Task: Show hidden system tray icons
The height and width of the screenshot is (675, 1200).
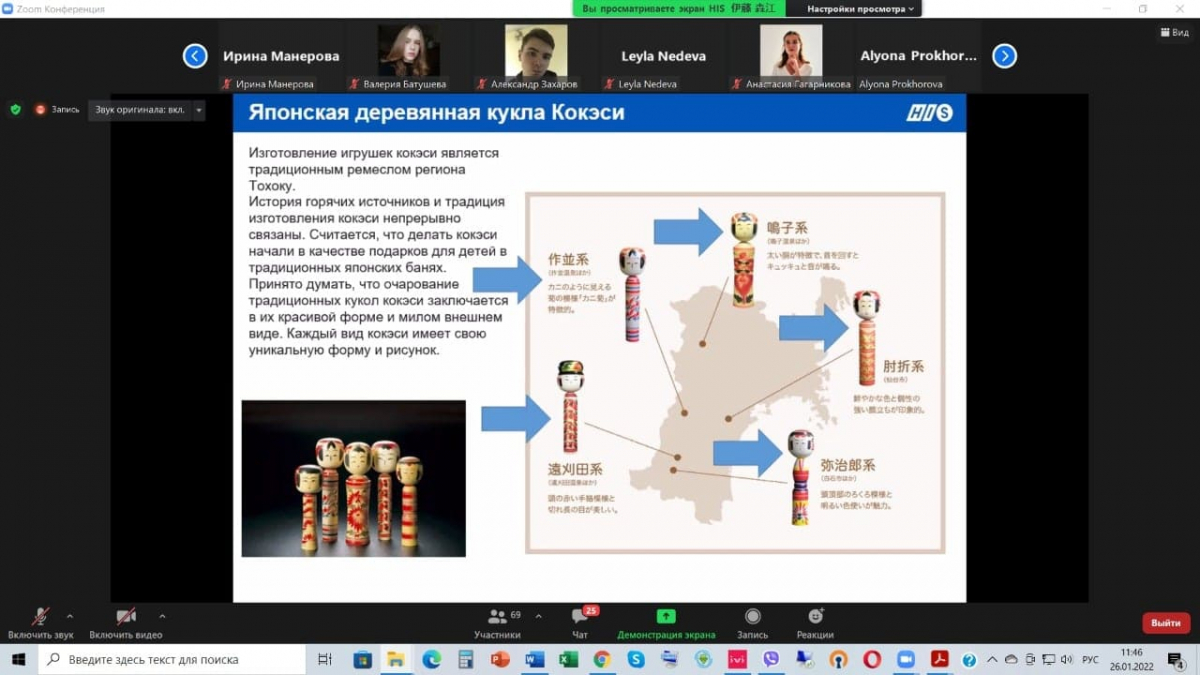Action: tap(990, 660)
